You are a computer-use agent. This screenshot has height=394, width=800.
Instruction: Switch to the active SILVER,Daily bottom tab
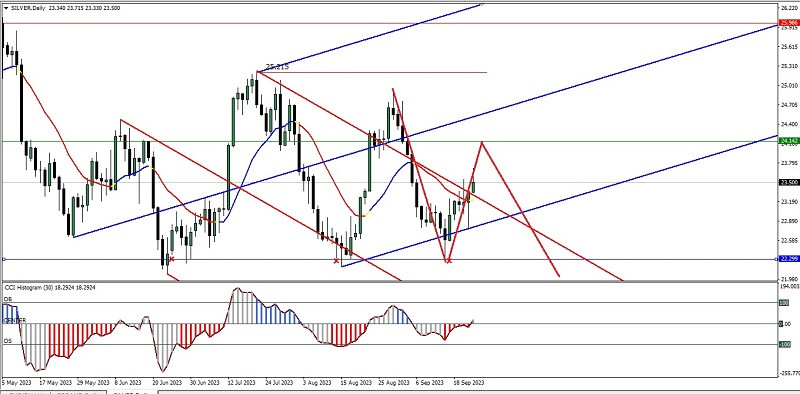(x=132, y=391)
